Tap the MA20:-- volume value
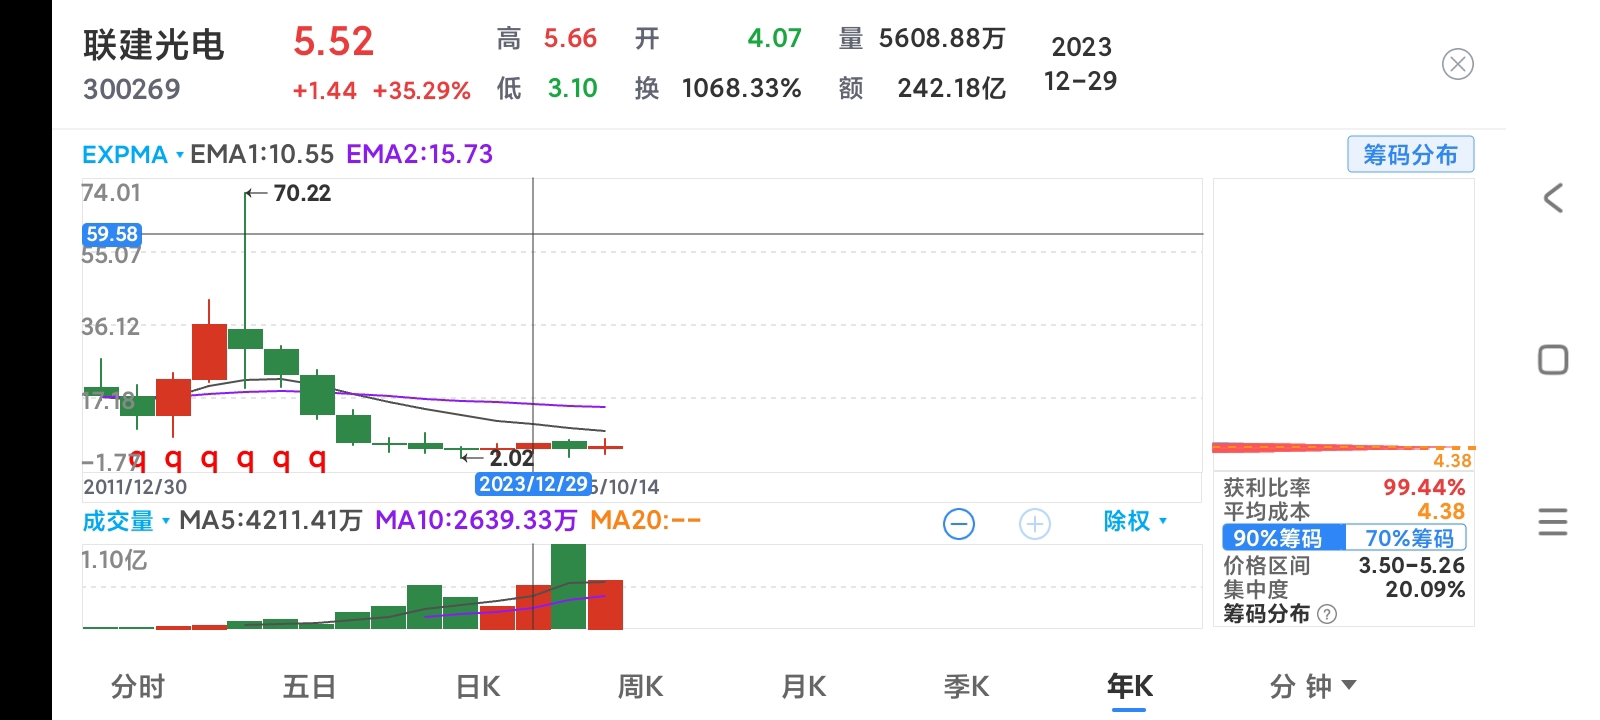This screenshot has height=720, width=1600. (x=646, y=521)
